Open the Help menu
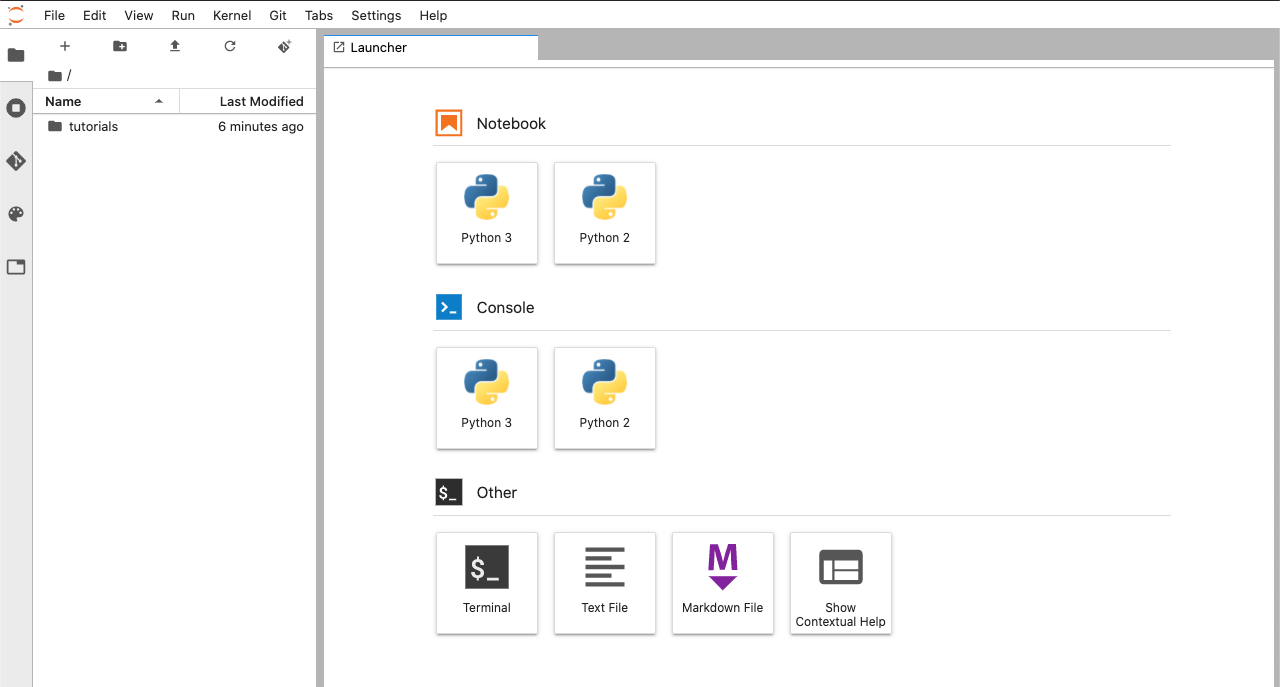 (x=433, y=15)
